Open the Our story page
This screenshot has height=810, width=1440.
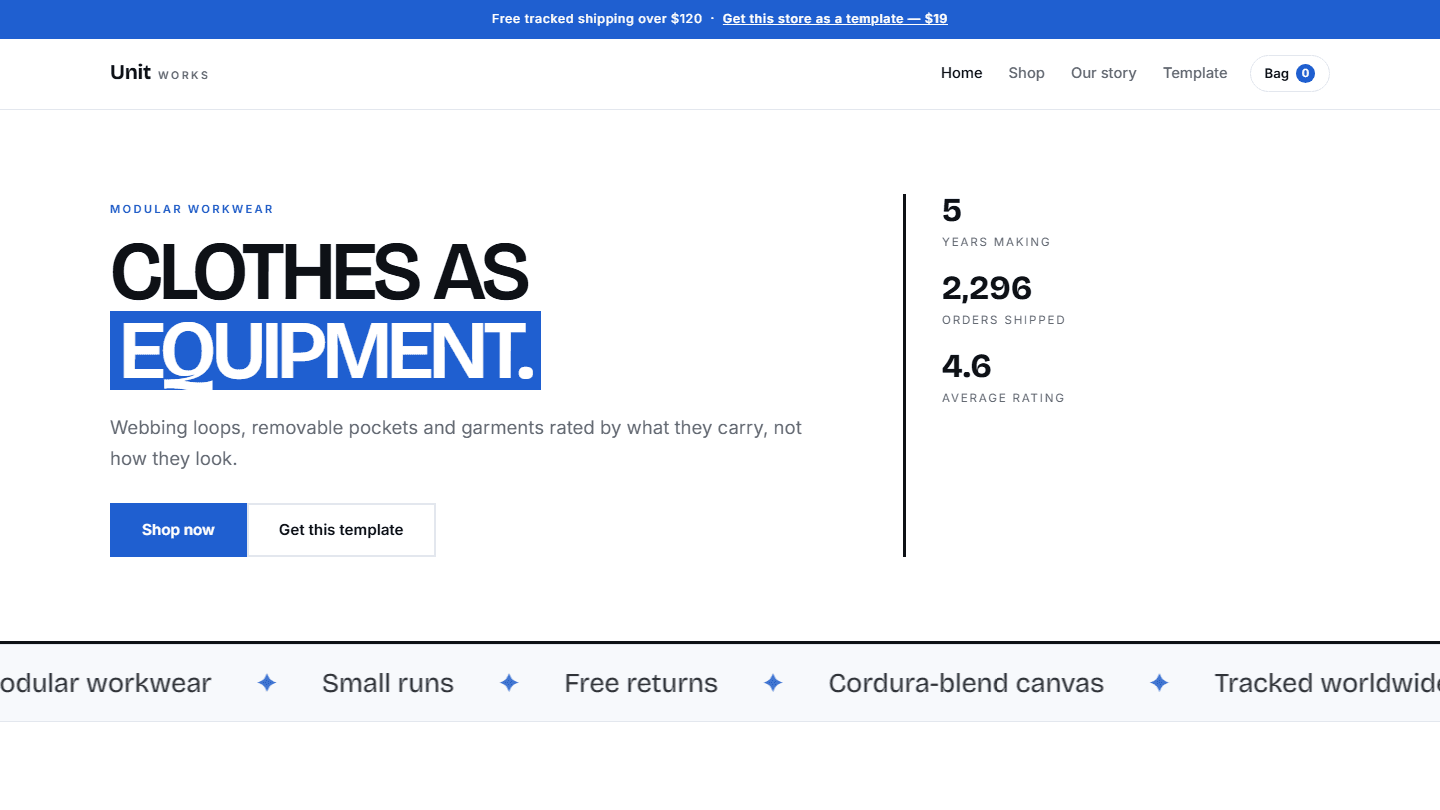point(1103,73)
